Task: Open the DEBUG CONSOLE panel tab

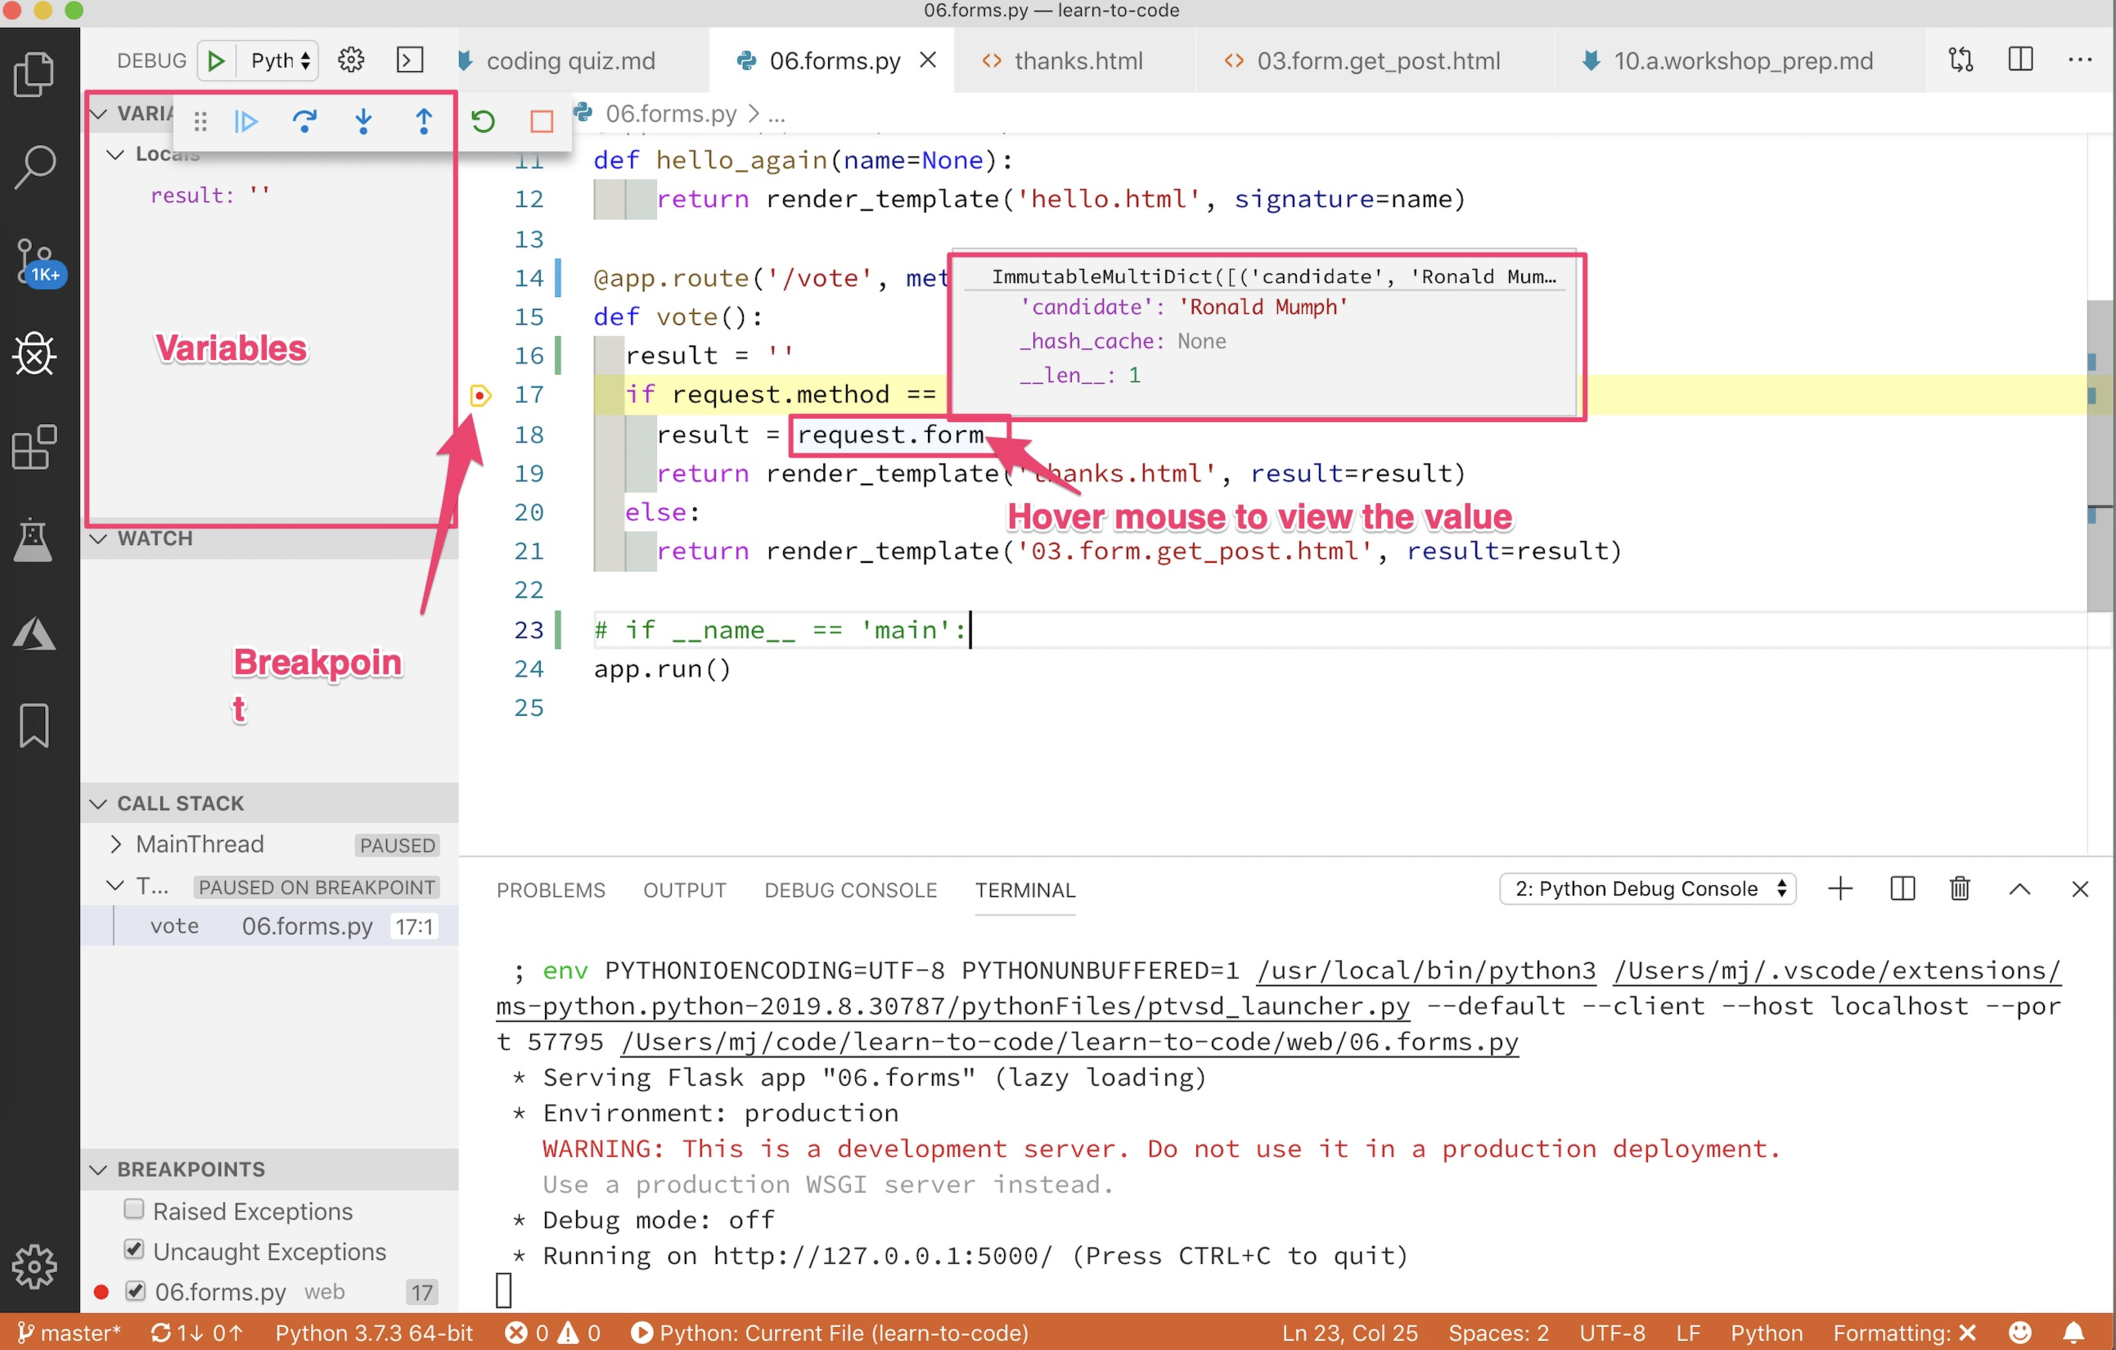Action: point(850,890)
